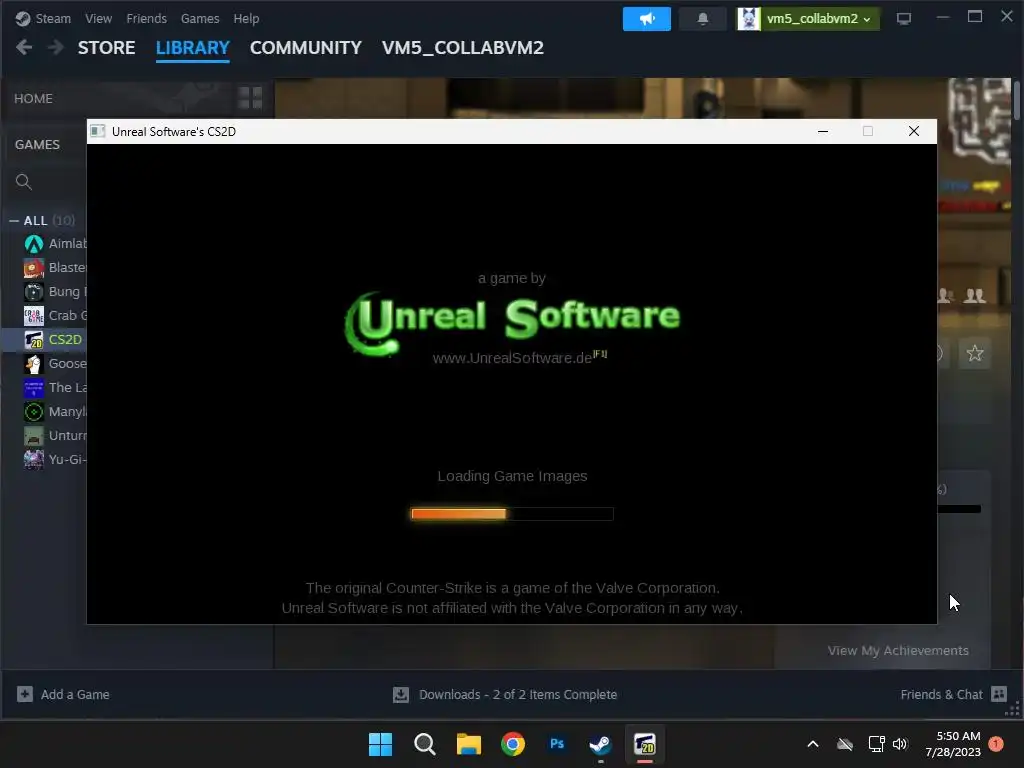The height and width of the screenshot is (768, 1024).
Task: Click the Steam taskbar icon
Action: [x=601, y=744]
